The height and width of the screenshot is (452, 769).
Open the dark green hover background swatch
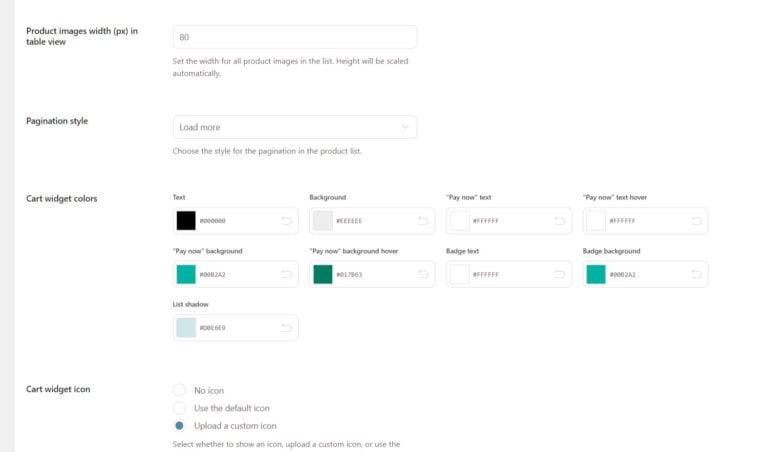[323, 274]
